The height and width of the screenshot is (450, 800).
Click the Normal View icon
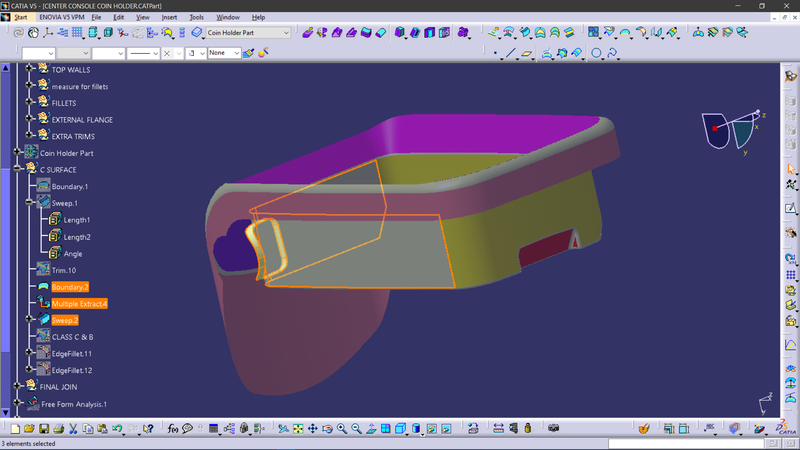click(x=371, y=429)
